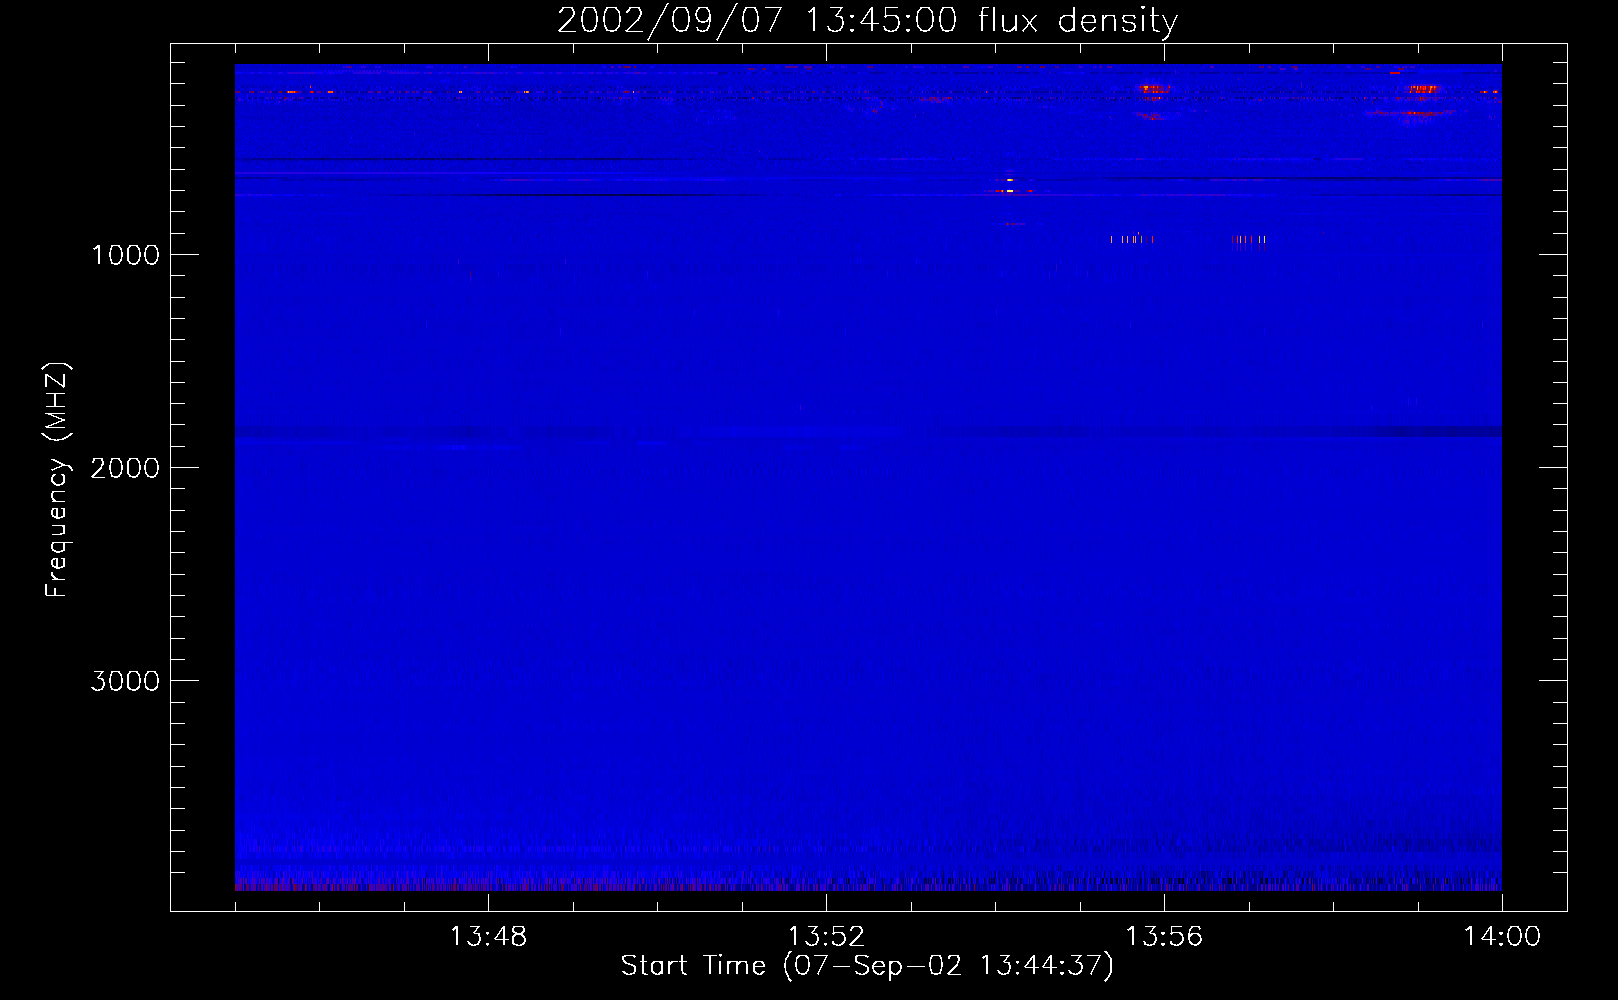The height and width of the screenshot is (1000, 1618).
Task: Click the 'Start Time (07-Sep-02 13:44:37)' label
Action: click(x=867, y=966)
